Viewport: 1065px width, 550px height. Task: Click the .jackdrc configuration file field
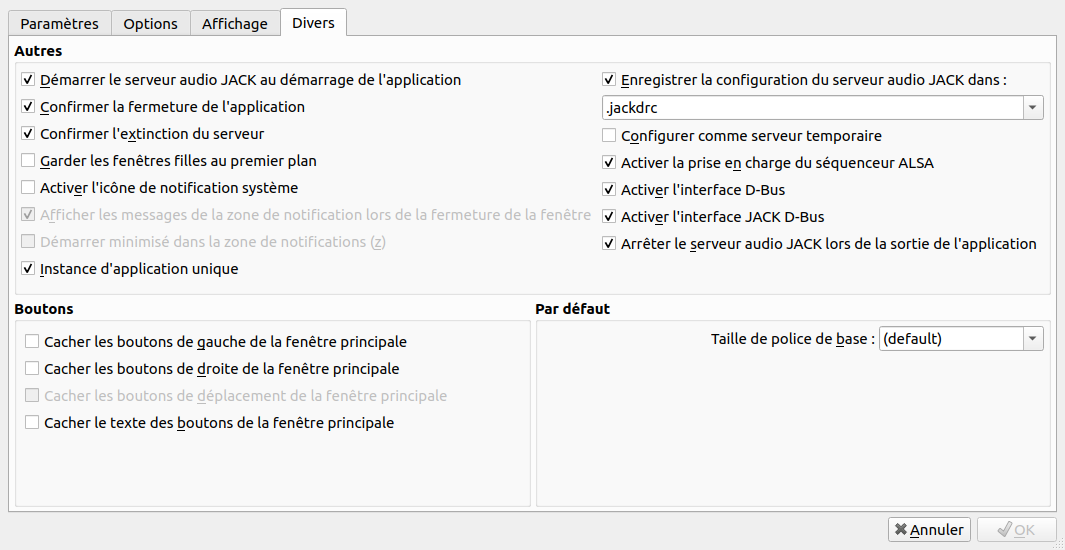(810, 108)
